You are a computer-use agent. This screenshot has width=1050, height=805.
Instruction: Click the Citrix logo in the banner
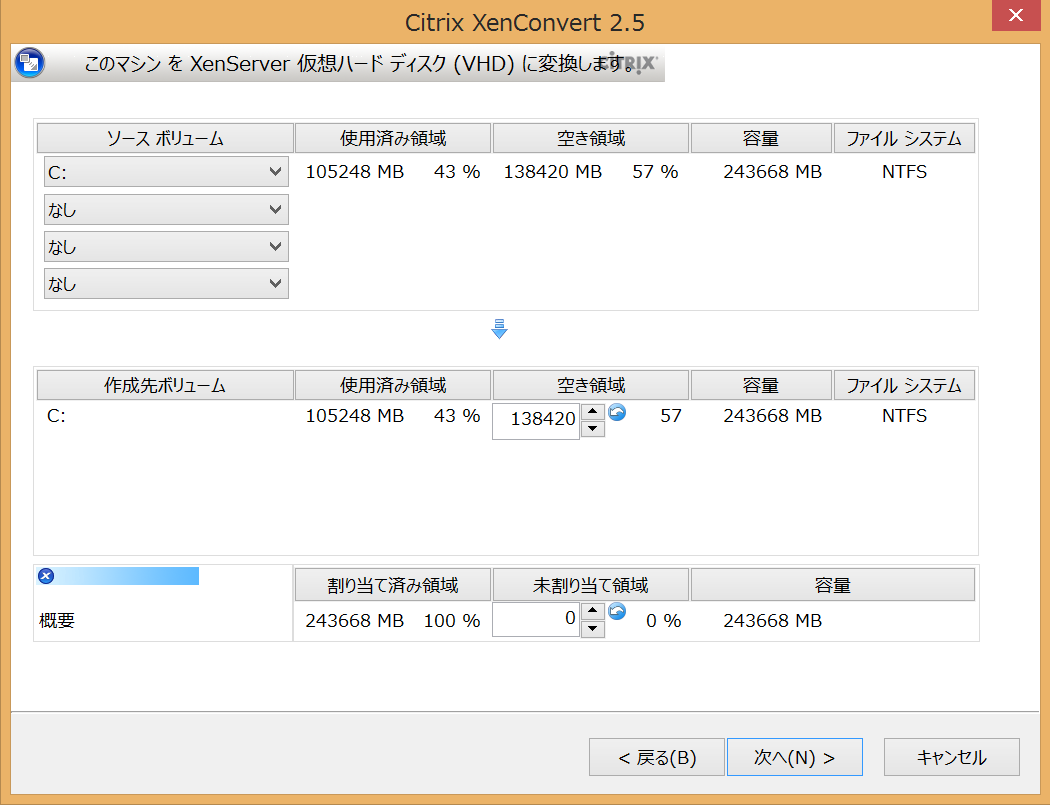point(630,63)
